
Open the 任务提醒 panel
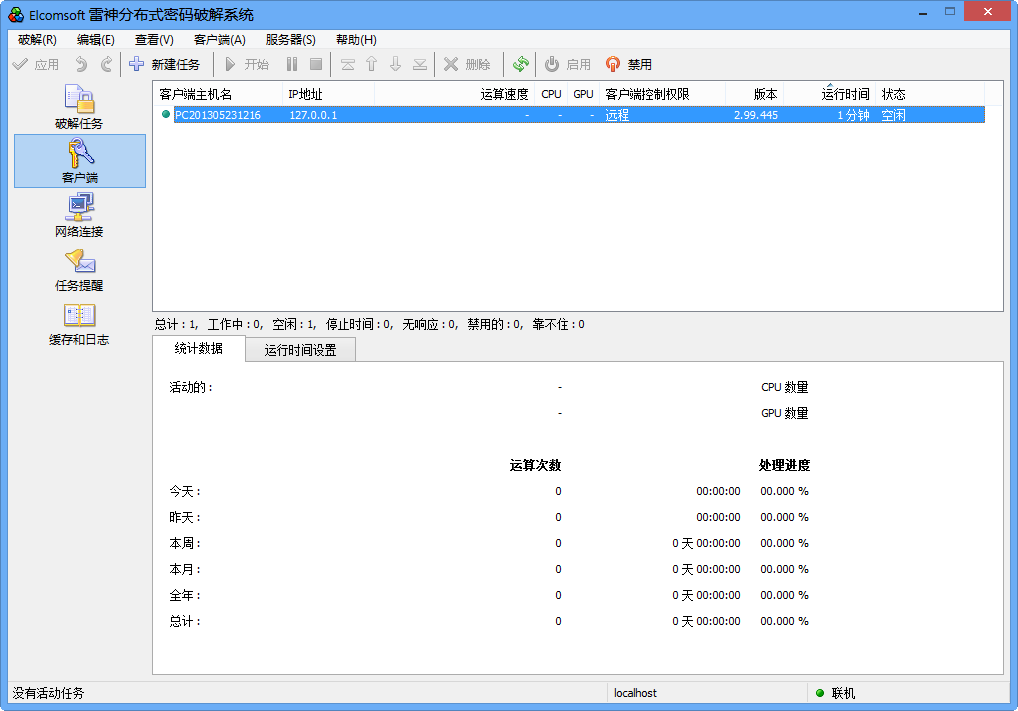(x=79, y=270)
